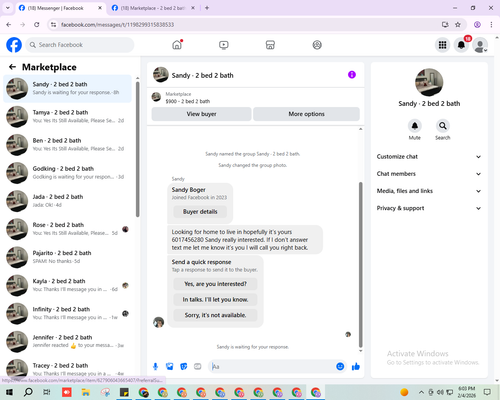Open the account profile avatar menu
500x400 pixels.
pyautogui.click(x=480, y=45)
